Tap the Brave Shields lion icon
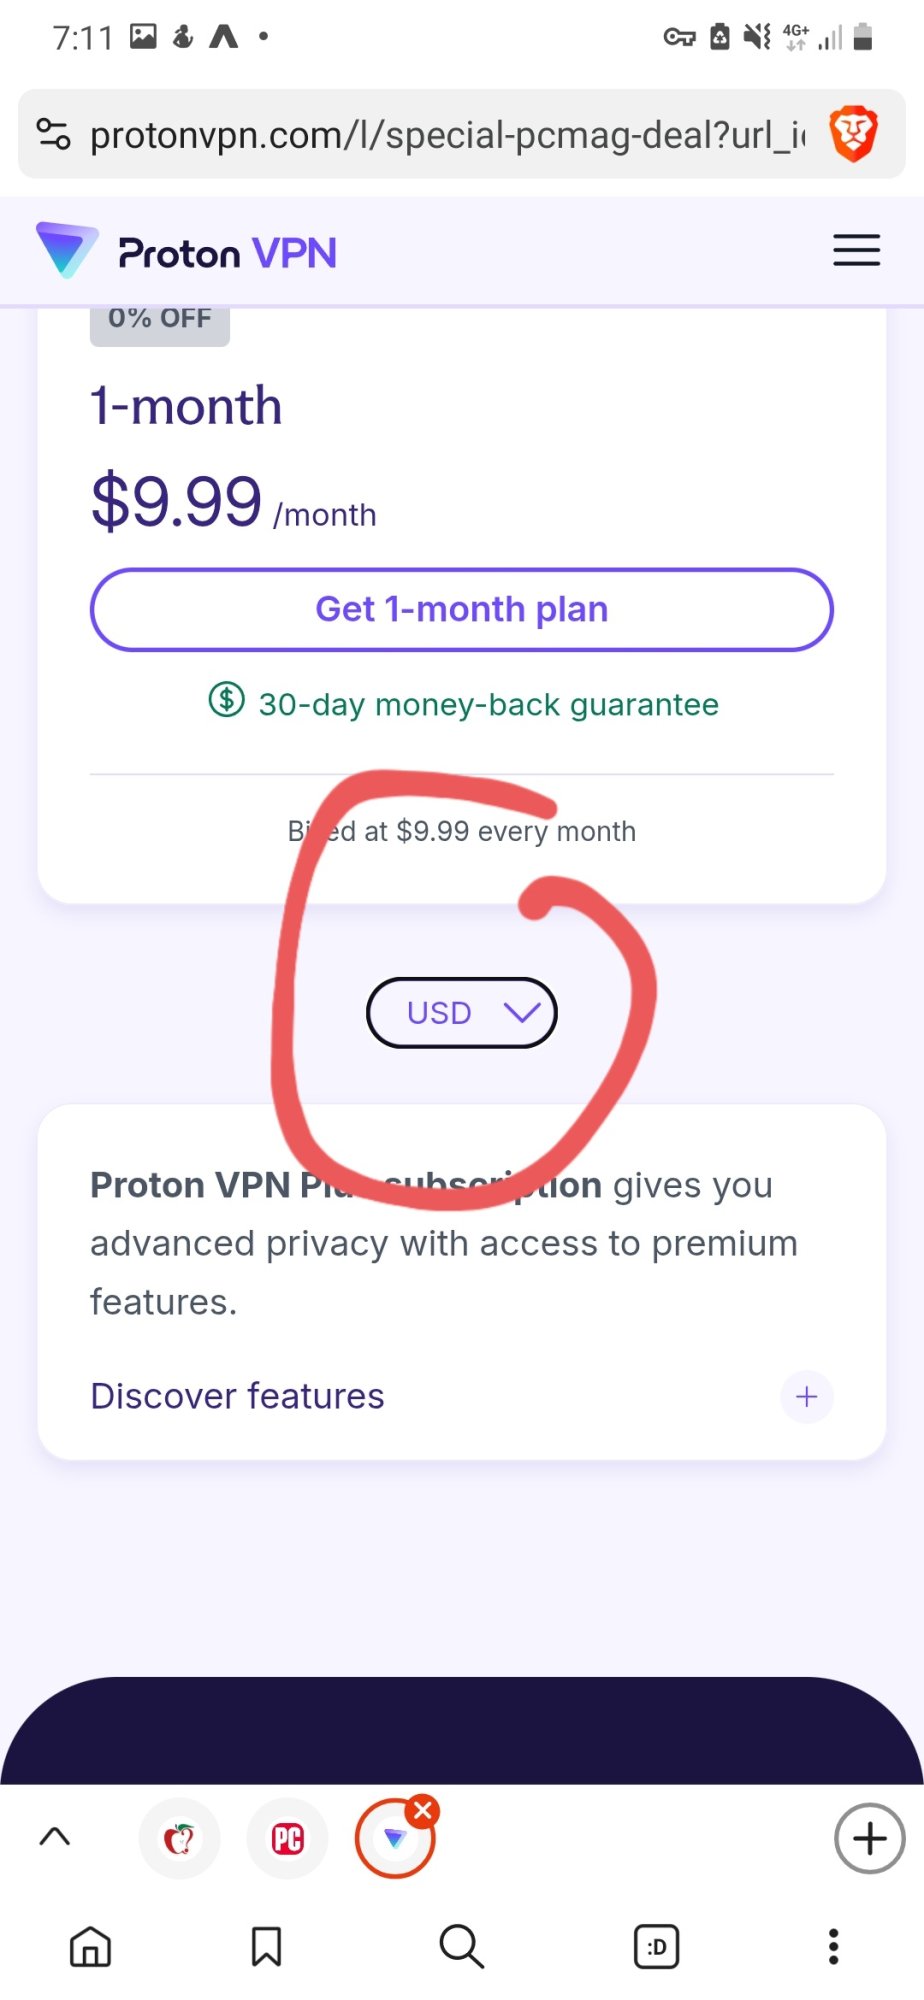 [x=852, y=134]
